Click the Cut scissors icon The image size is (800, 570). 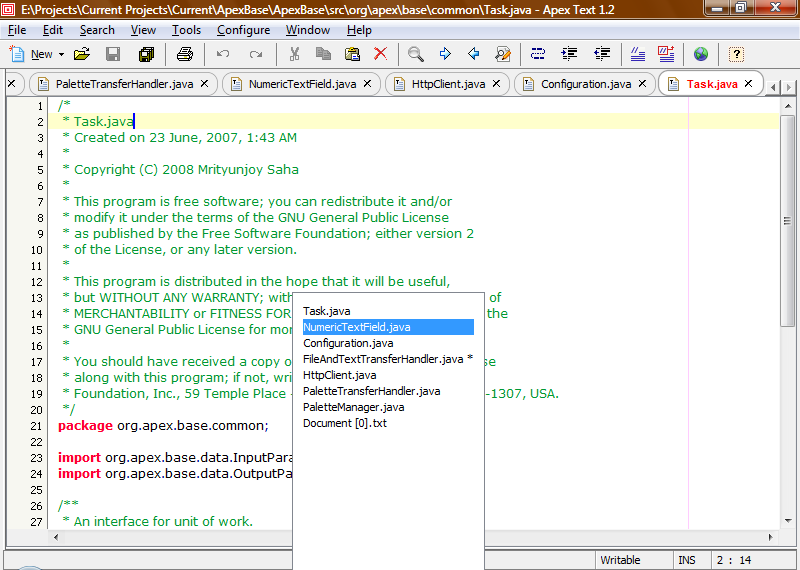(294, 54)
